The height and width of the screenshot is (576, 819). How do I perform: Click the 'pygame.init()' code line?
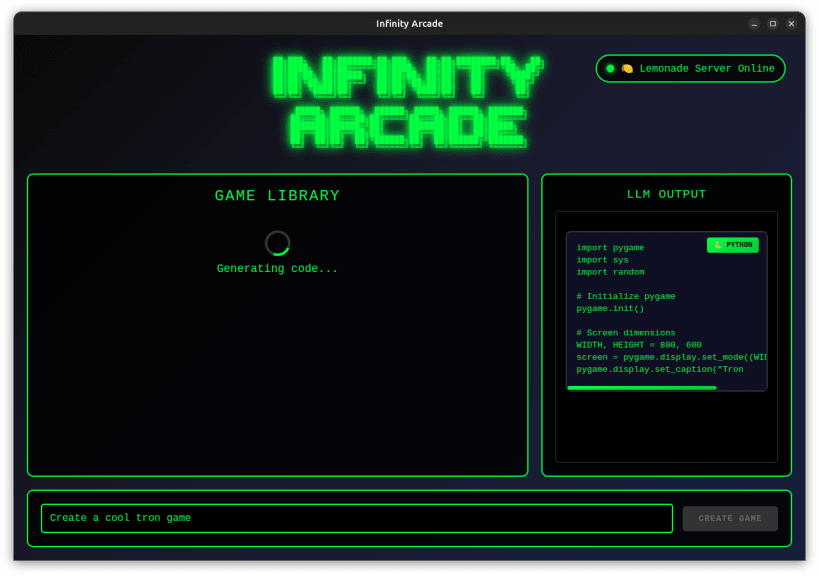(610, 308)
